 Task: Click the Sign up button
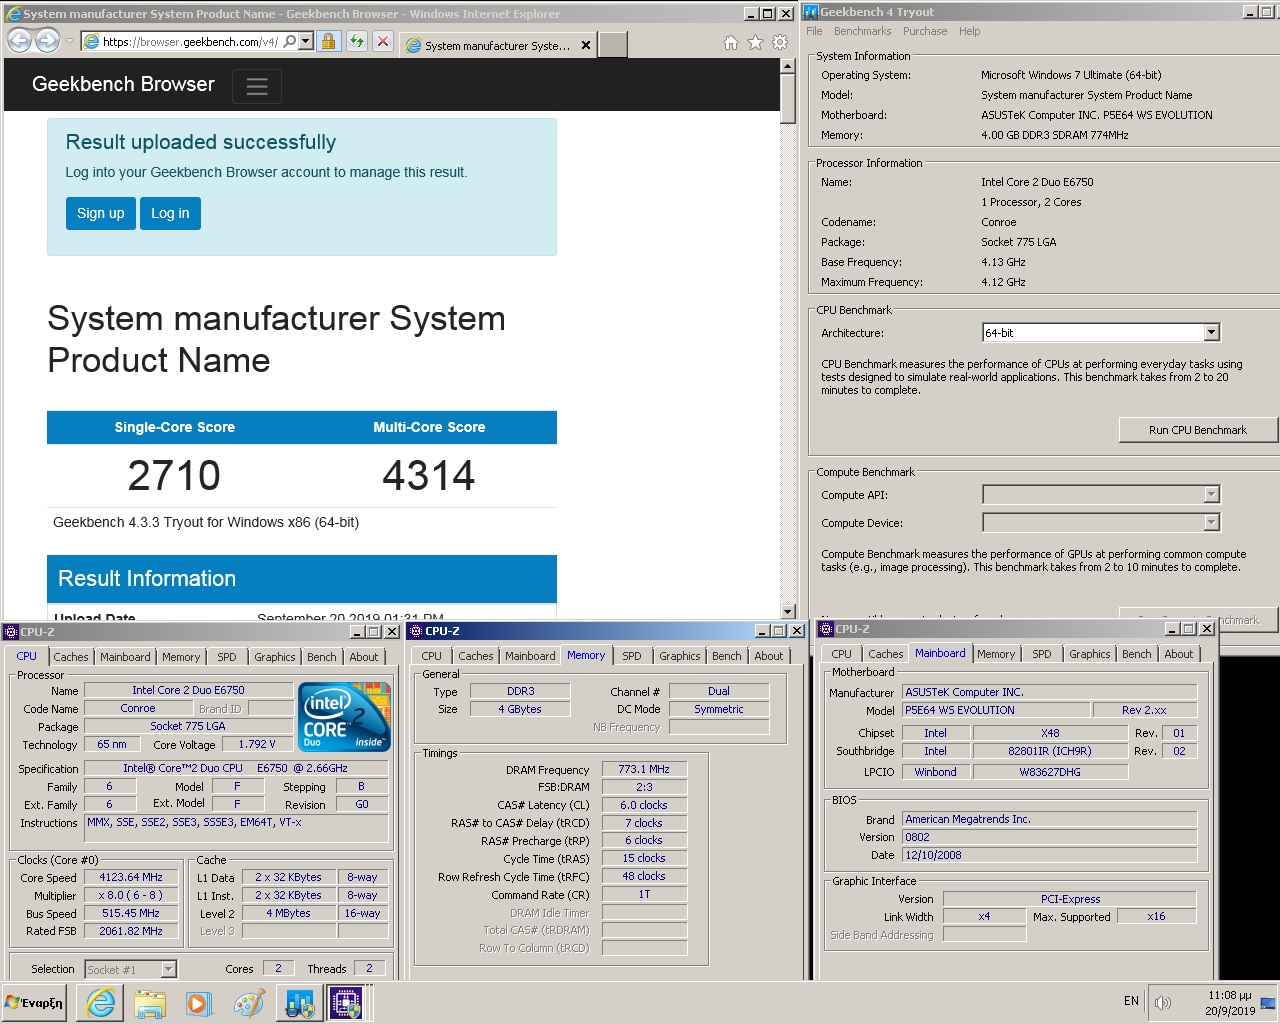coord(100,213)
